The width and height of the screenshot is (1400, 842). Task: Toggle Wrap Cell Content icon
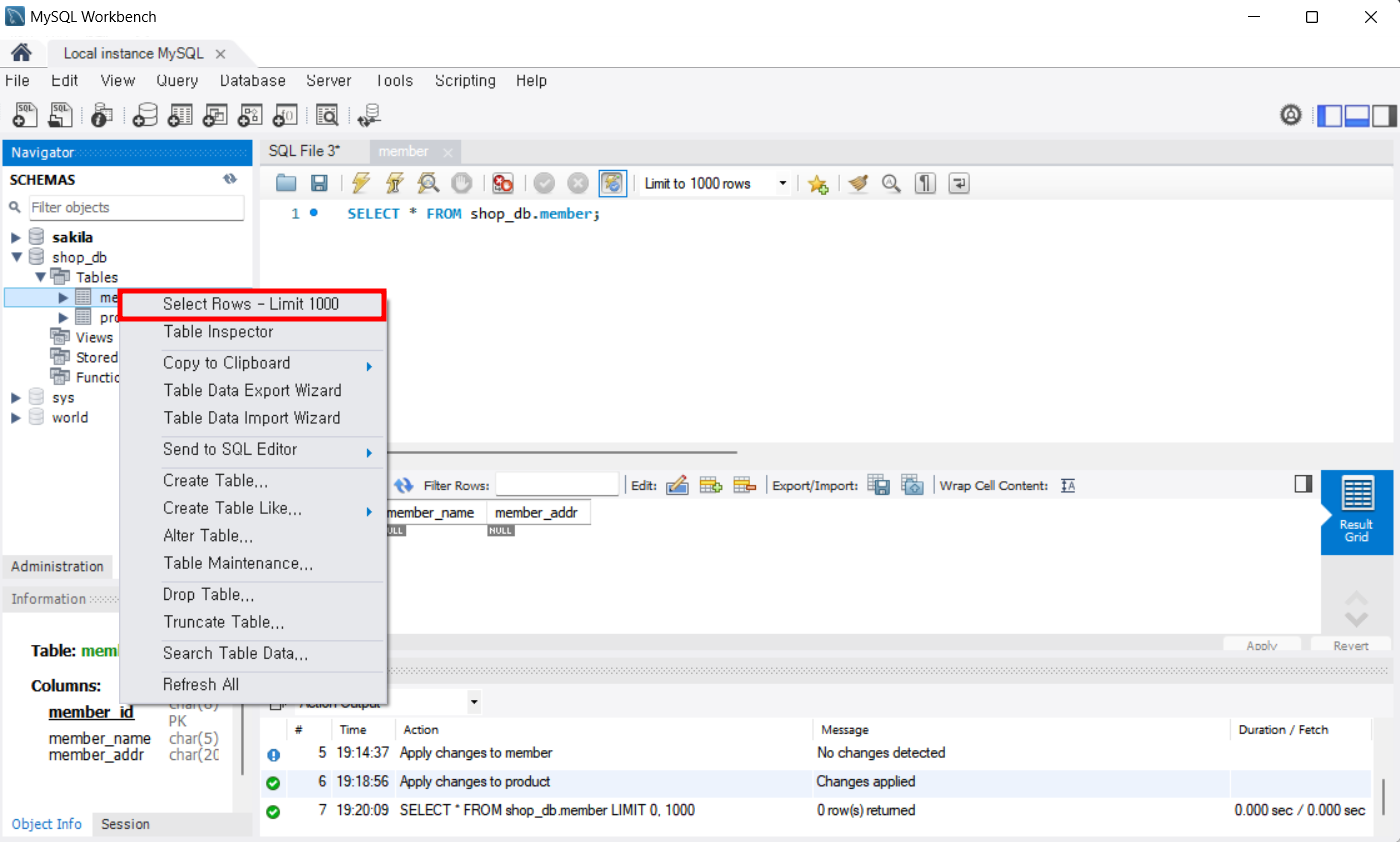[x=1067, y=485]
